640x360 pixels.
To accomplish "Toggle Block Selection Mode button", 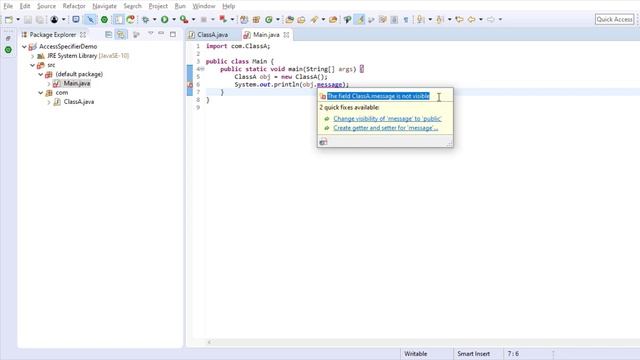I will click(394, 20).
